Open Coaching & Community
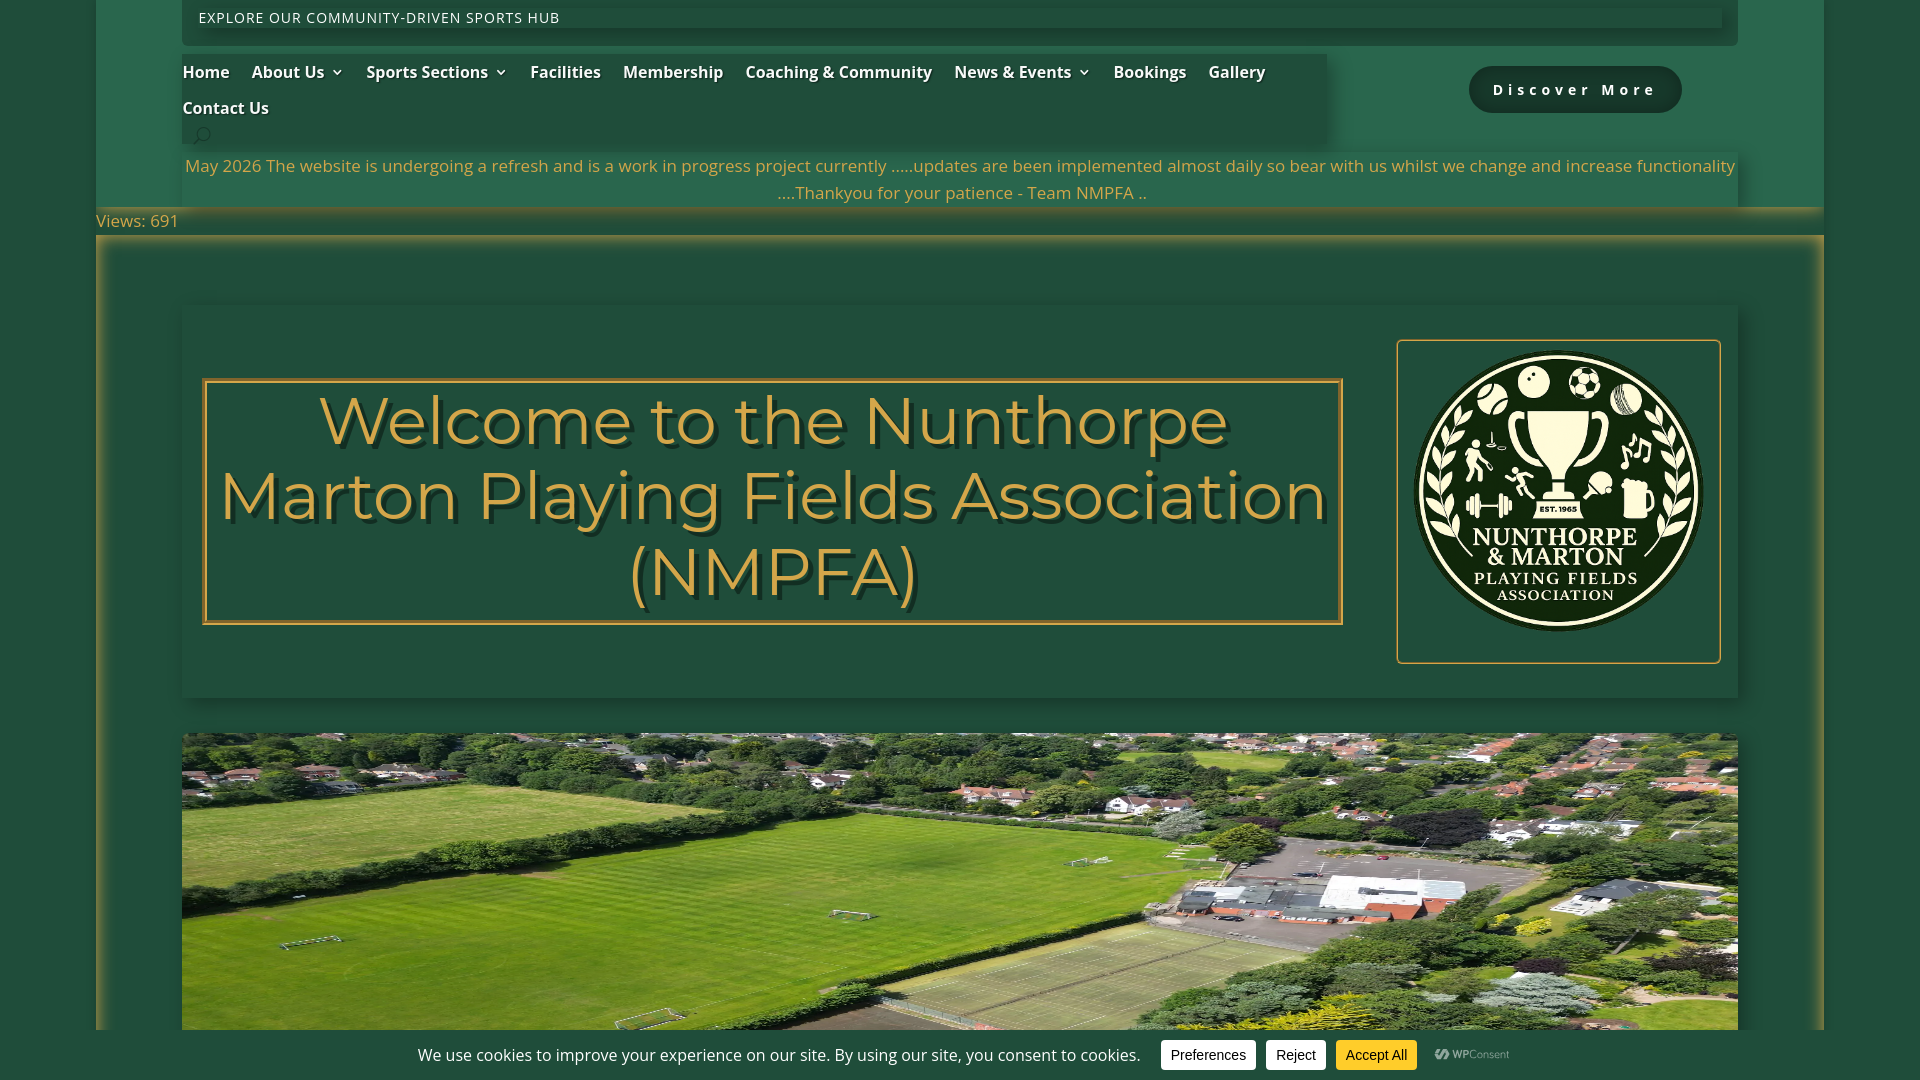The image size is (1920, 1080). pos(838,72)
